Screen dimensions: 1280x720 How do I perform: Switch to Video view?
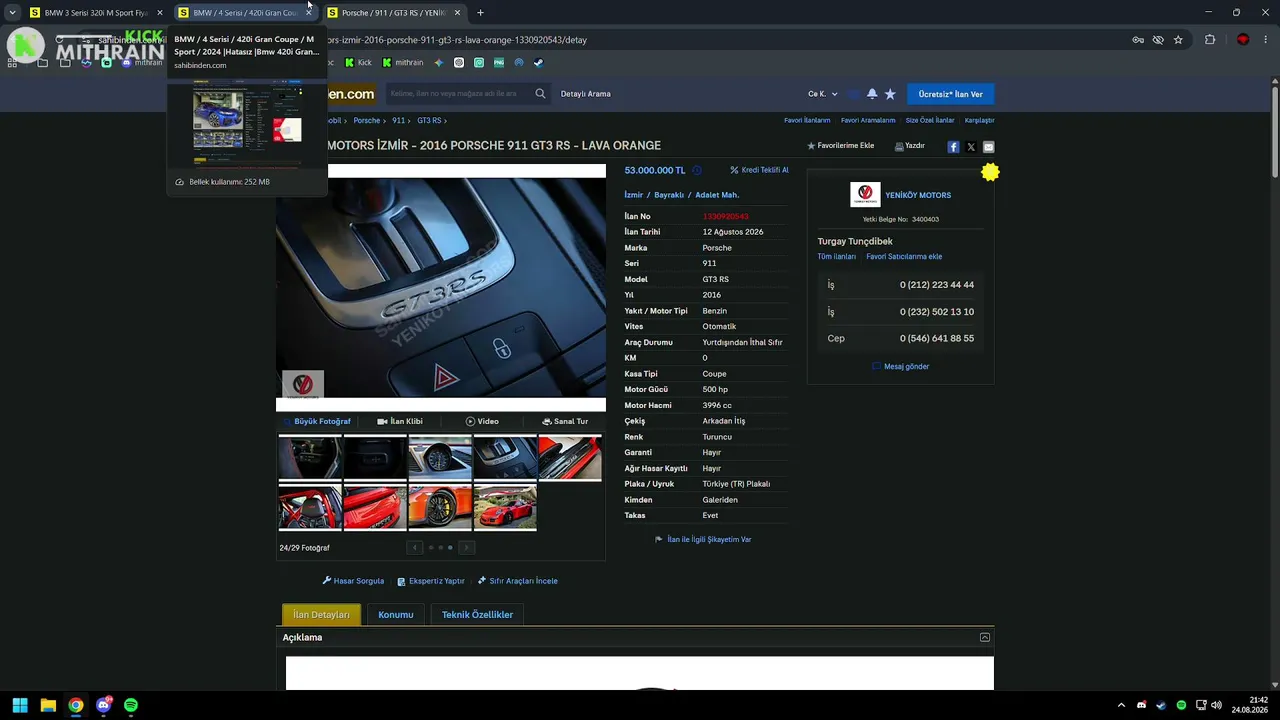point(482,422)
